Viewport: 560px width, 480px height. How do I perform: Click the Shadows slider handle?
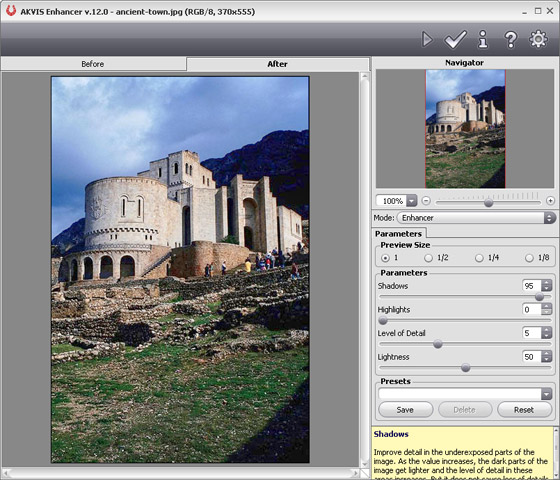(539, 297)
